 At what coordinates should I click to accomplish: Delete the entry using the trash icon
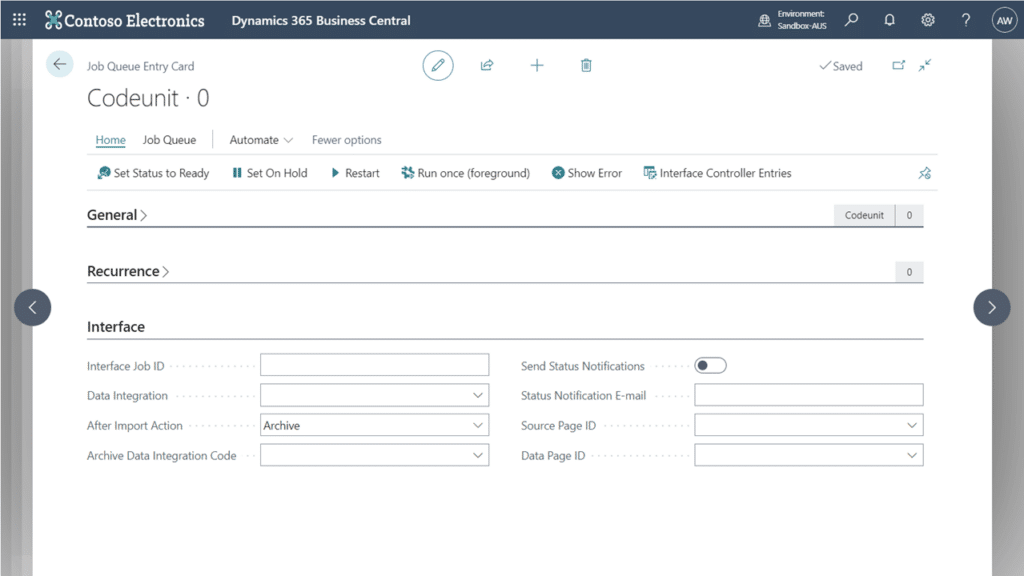pos(586,64)
